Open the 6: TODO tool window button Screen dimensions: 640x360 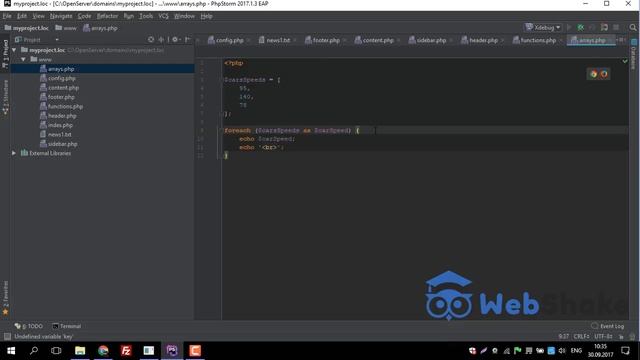point(29,326)
